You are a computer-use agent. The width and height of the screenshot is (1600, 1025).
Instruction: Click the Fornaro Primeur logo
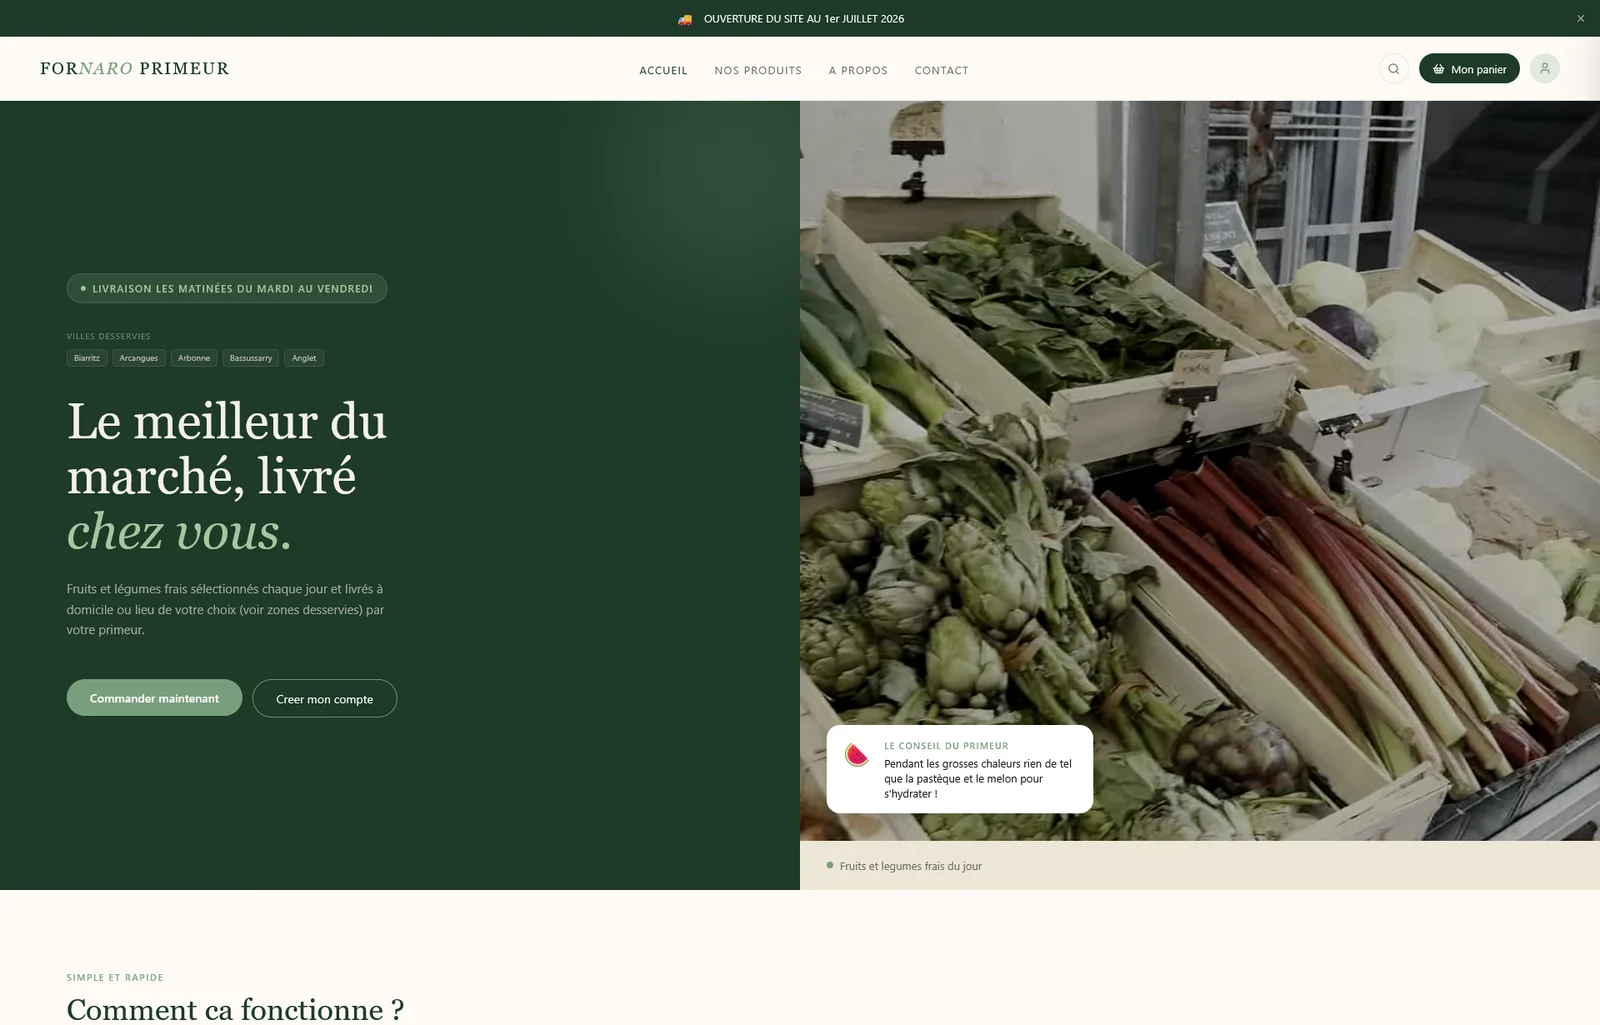click(134, 68)
